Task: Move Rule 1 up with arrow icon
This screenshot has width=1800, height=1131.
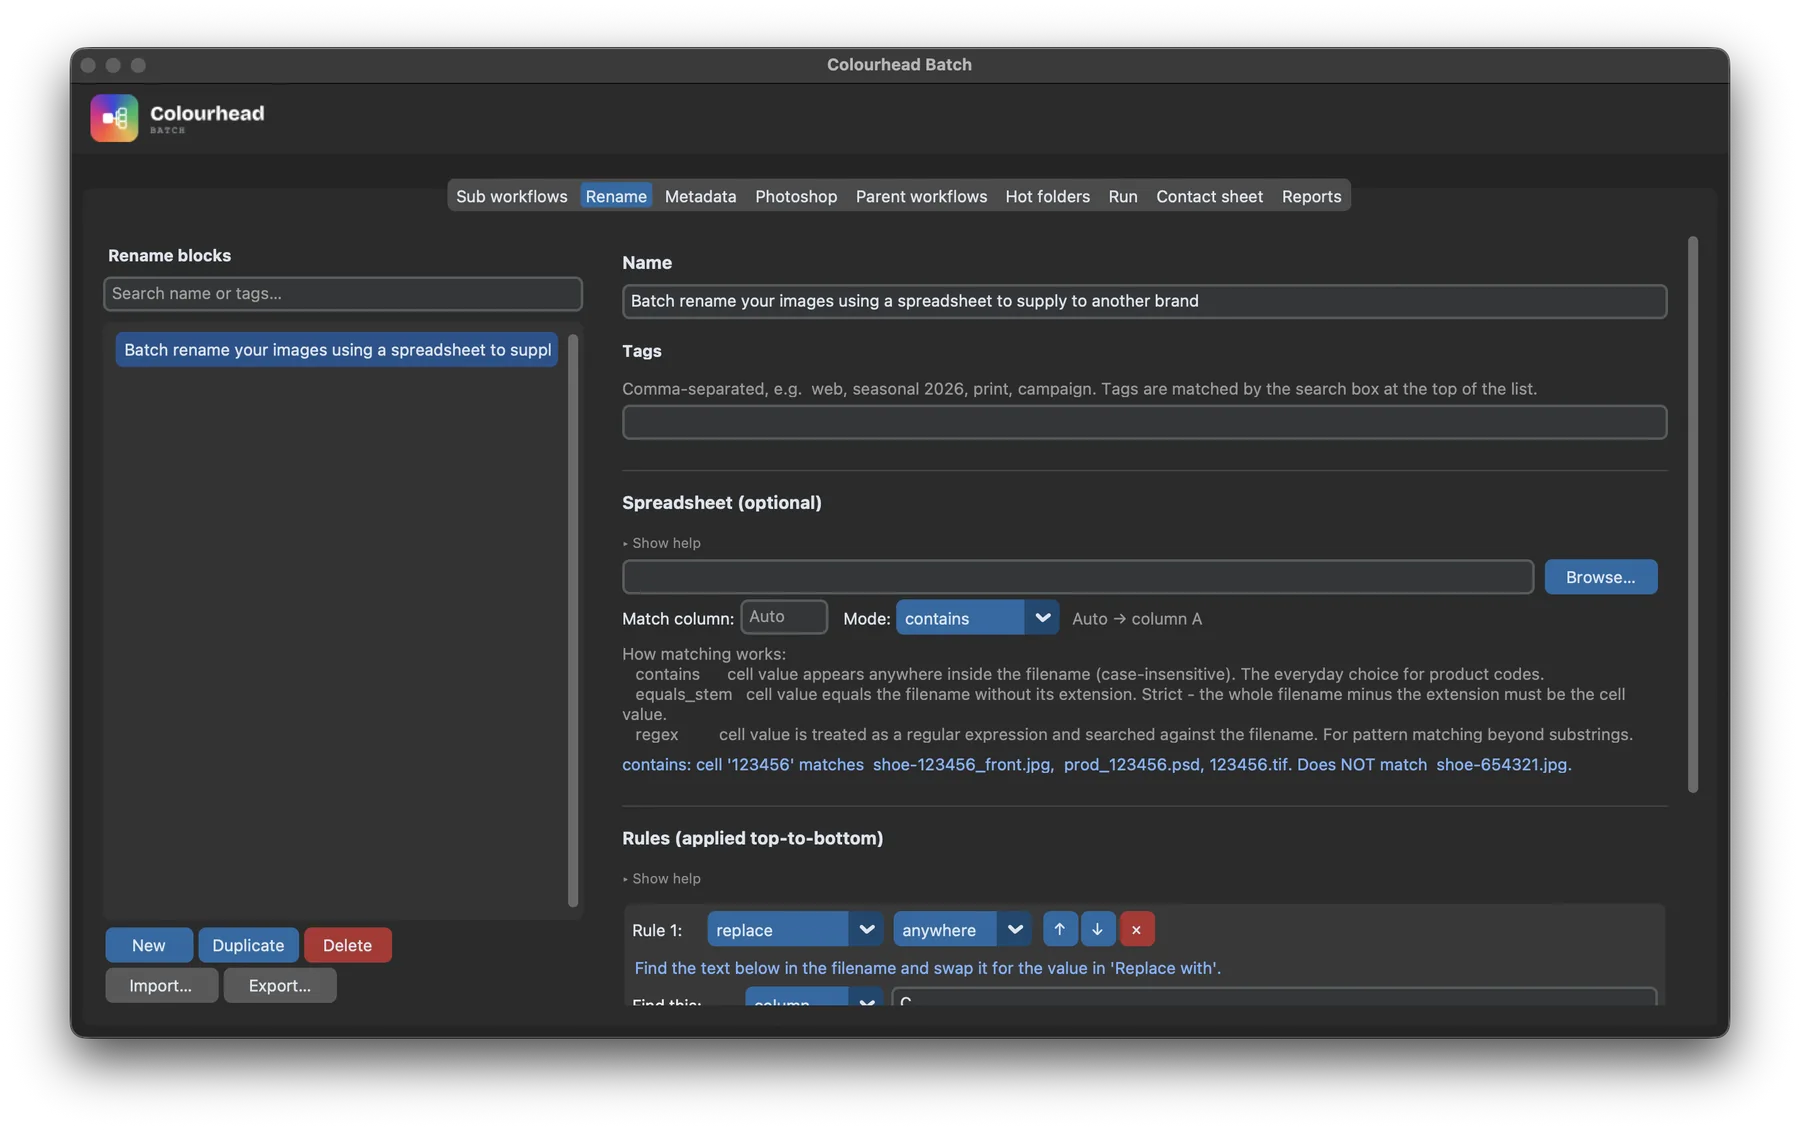Action: pyautogui.click(x=1059, y=929)
